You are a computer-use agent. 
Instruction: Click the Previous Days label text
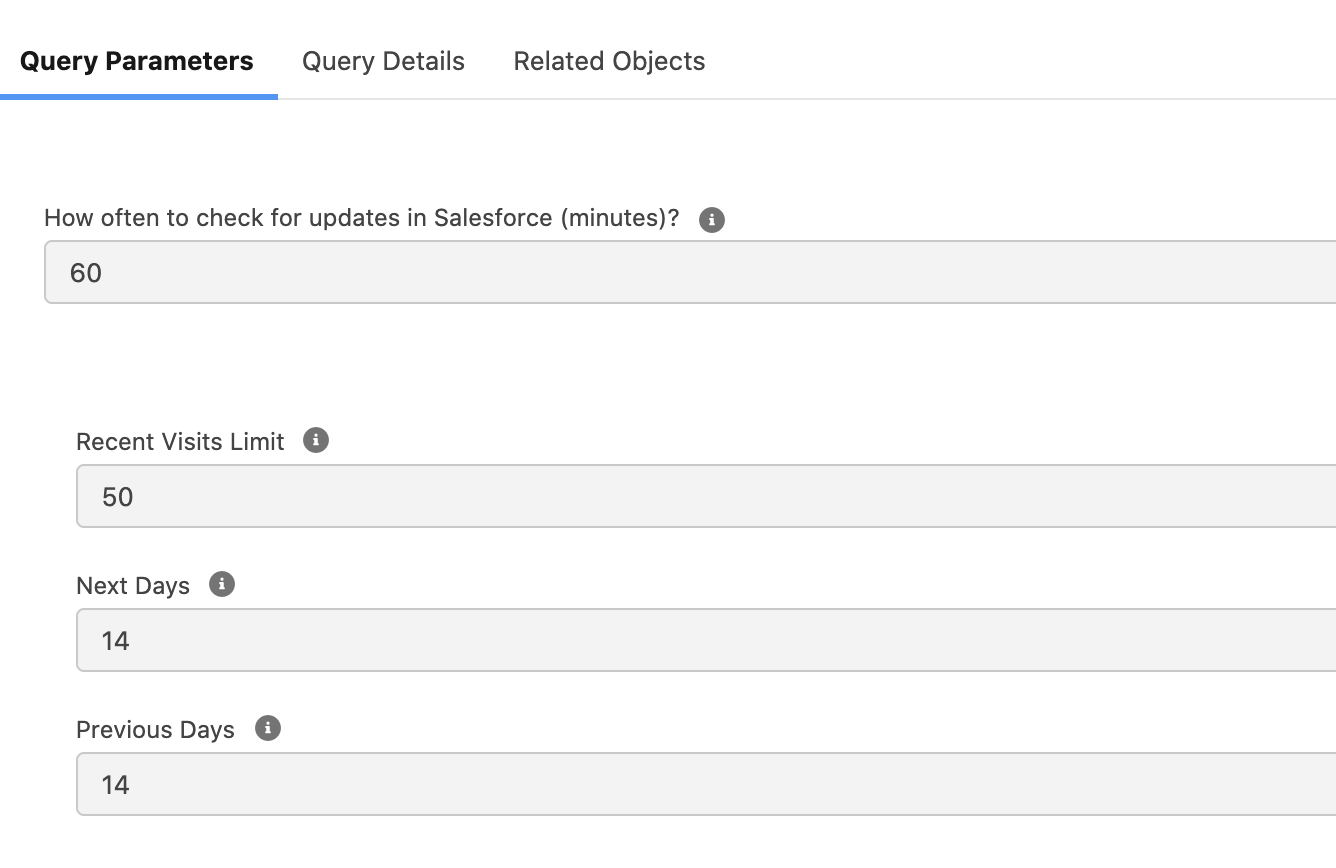(x=155, y=730)
